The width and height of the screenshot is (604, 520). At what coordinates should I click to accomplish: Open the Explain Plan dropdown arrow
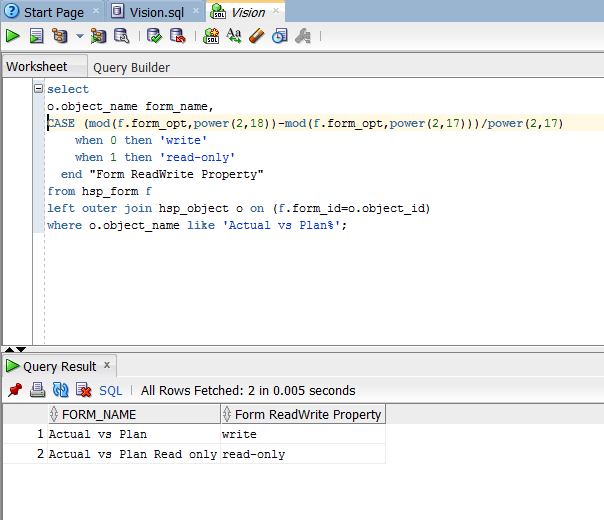(80, 36)
